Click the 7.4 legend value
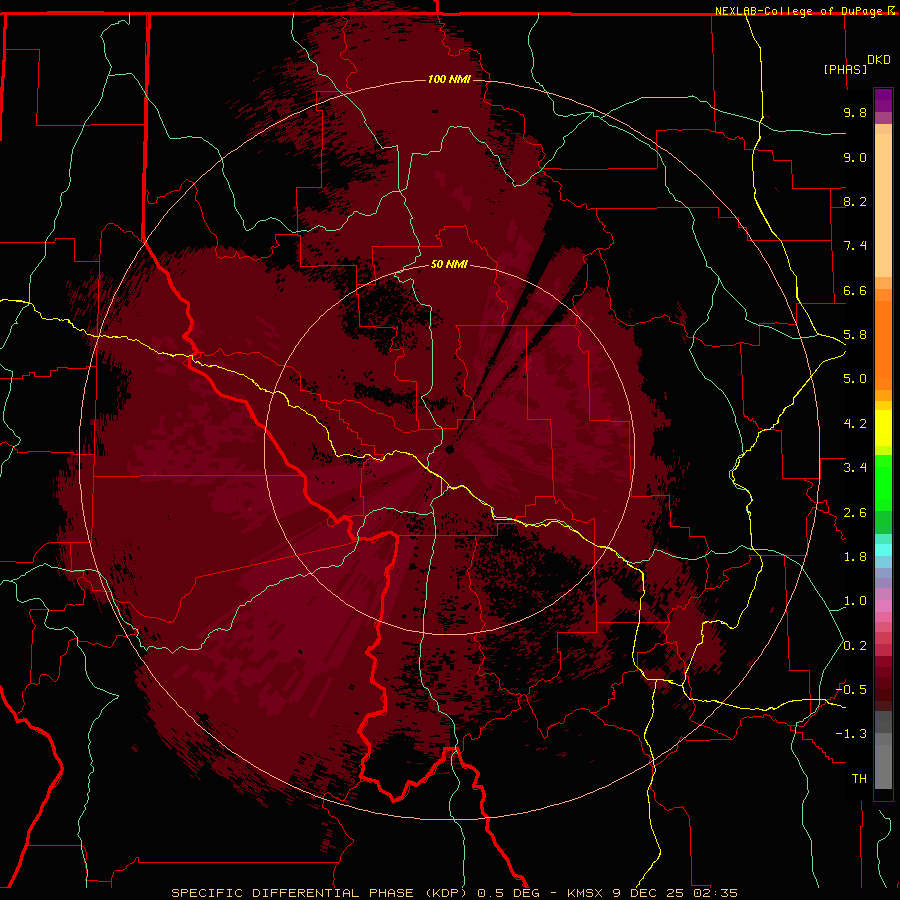Image resolution: width=900 pixels, height=900 pixels. pyautogui.click(x=855, y=246)
